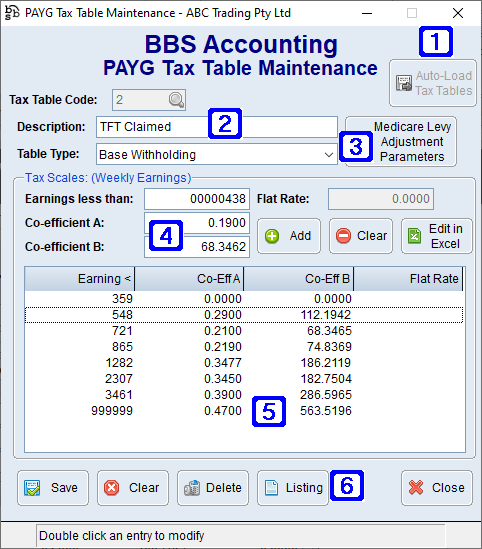Click the Co-Eff A value 0.2190
This screenshot has height=549, width=482.
click(223, 347)
